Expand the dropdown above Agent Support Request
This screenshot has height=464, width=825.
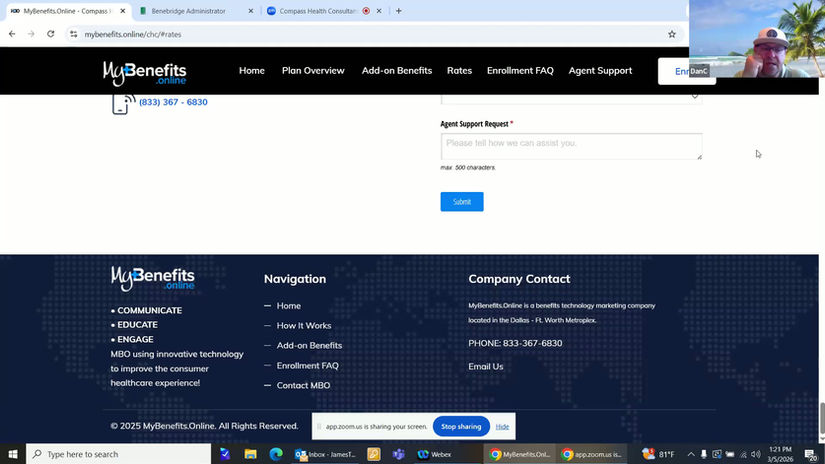571,98
